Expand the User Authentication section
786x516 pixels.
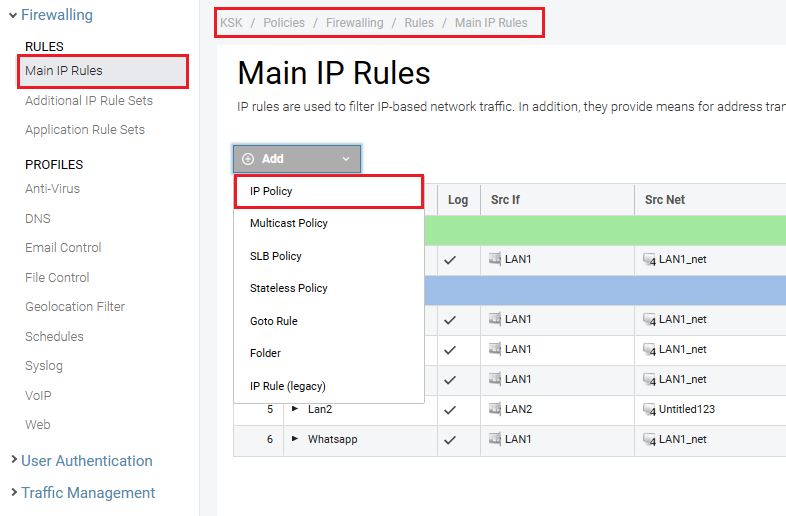(x=13, y=460)
